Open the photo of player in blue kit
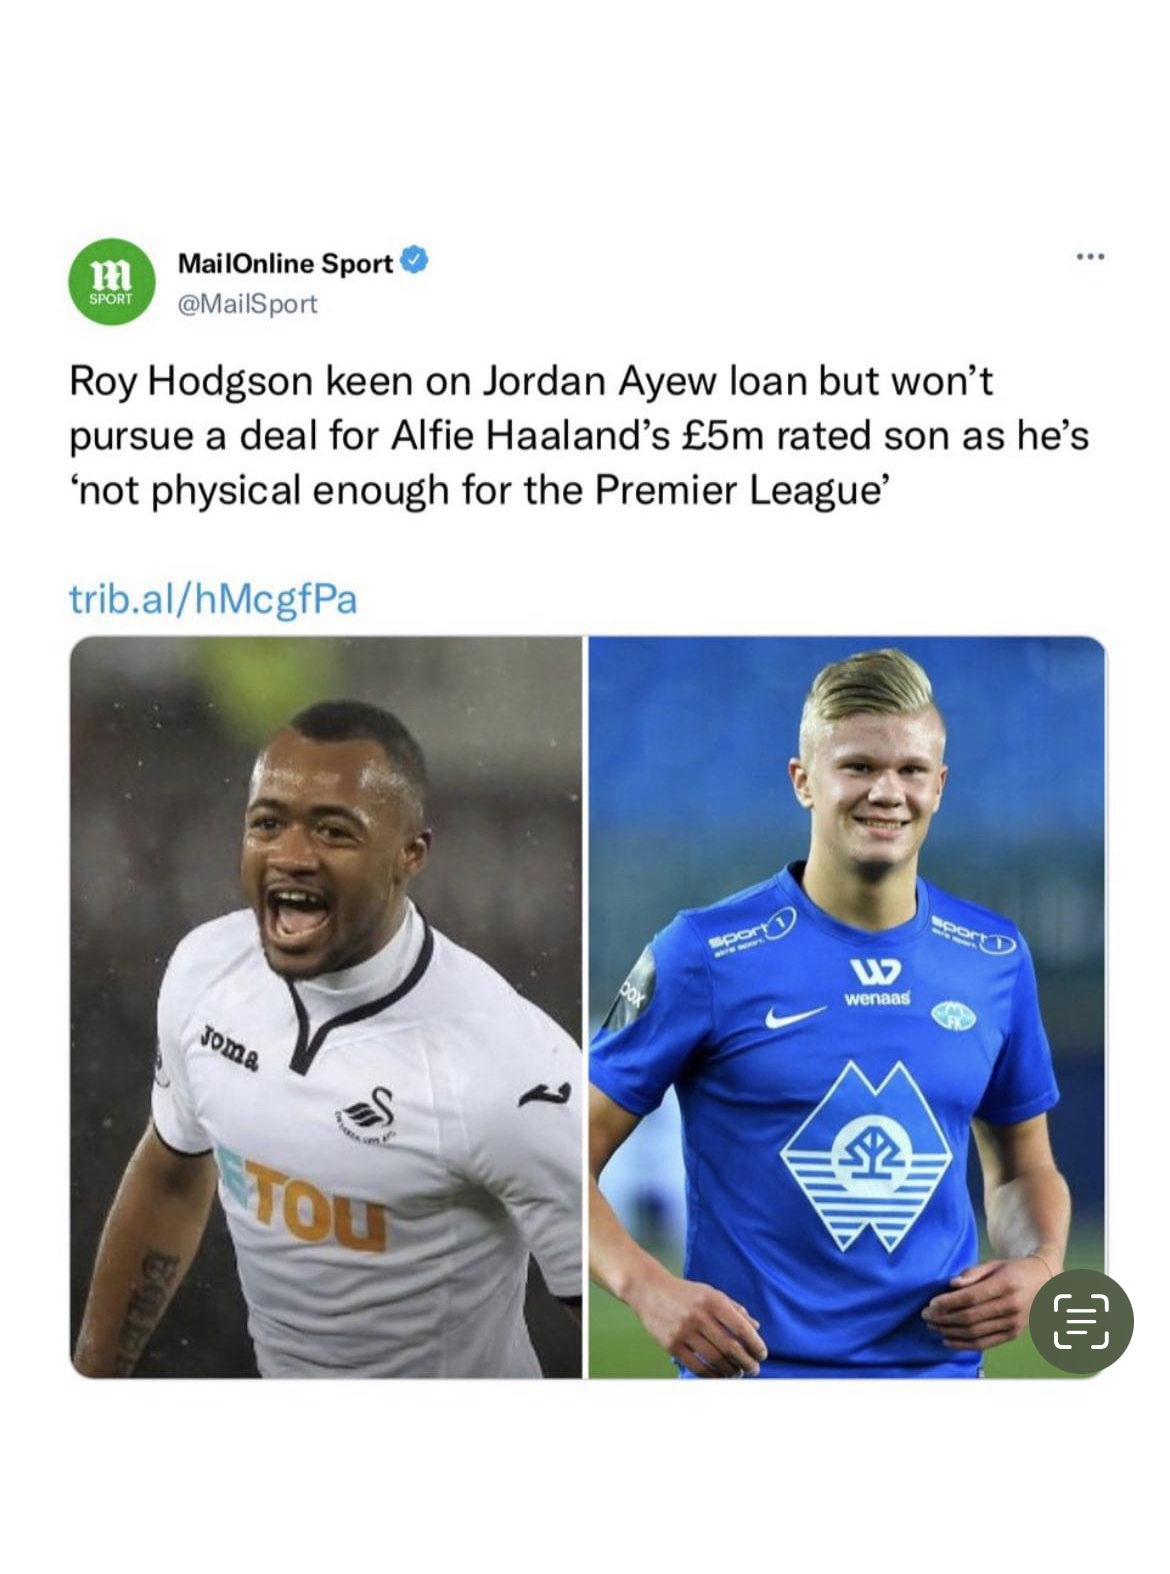 pyautogui.click(x=847, y=1007)
